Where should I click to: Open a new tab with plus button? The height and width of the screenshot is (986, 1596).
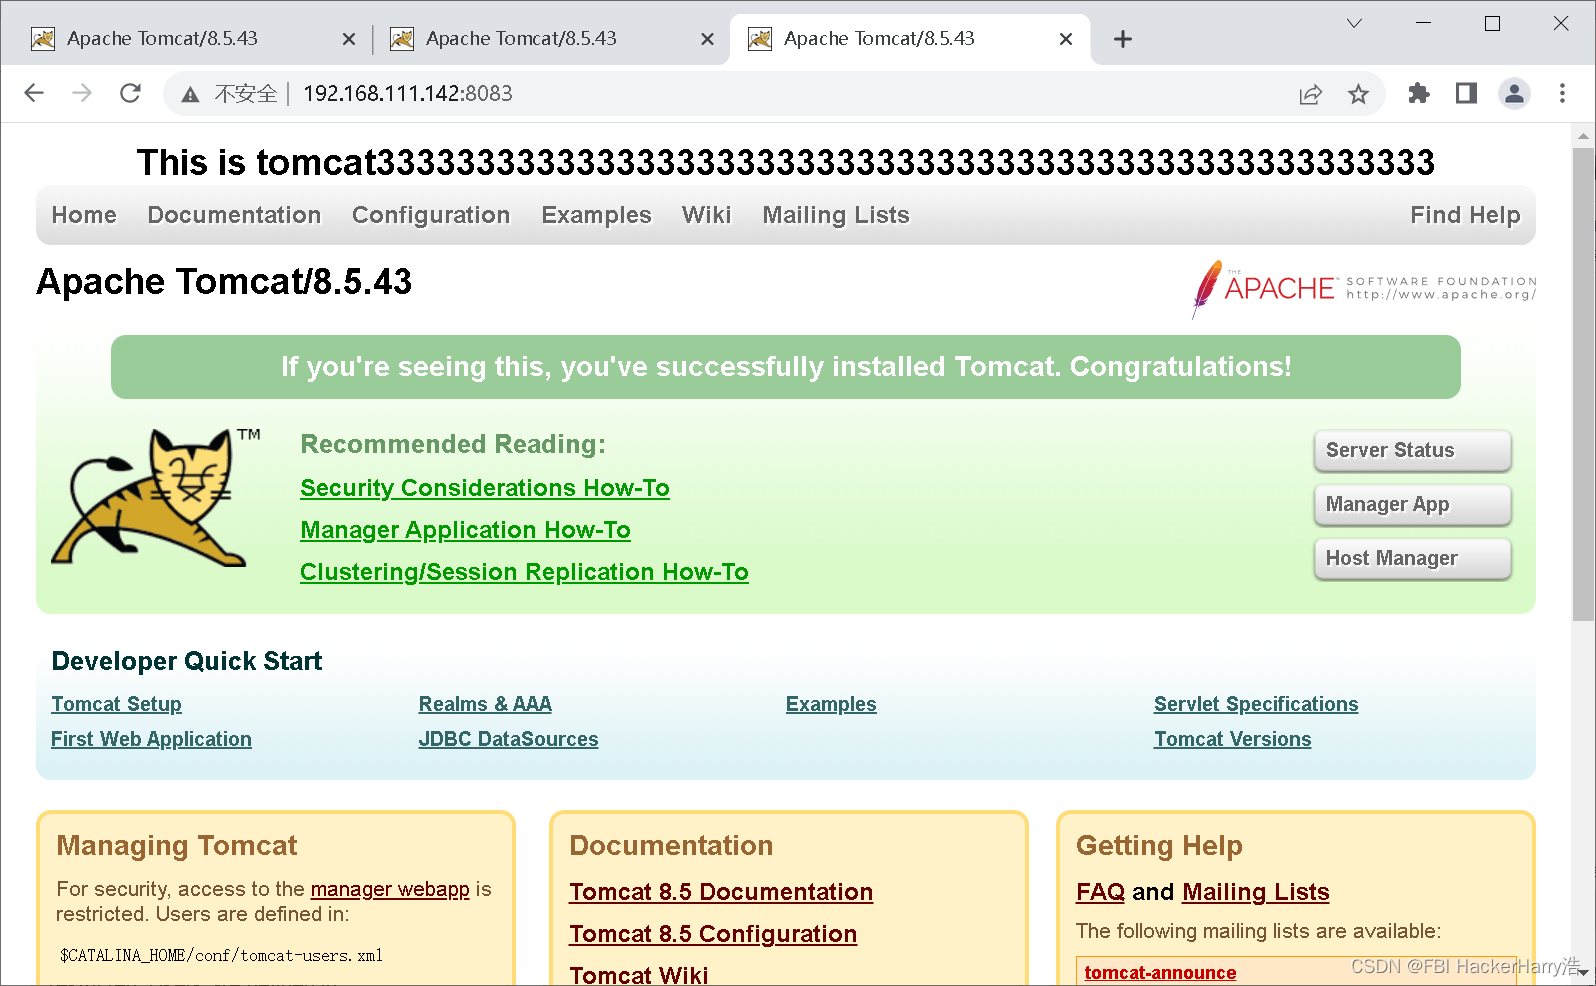(1123, 39)
